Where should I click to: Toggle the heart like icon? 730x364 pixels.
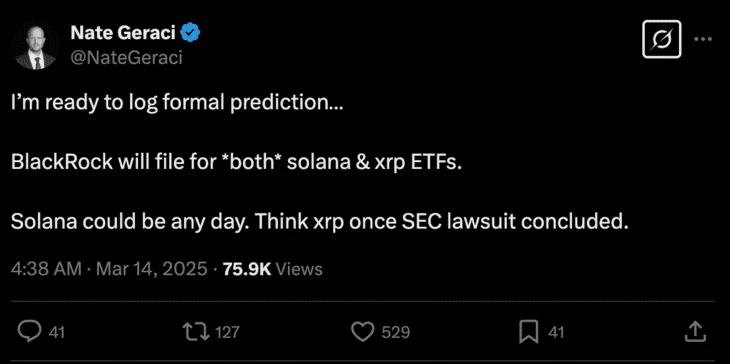pyautogui.click(x=362, y=332)
